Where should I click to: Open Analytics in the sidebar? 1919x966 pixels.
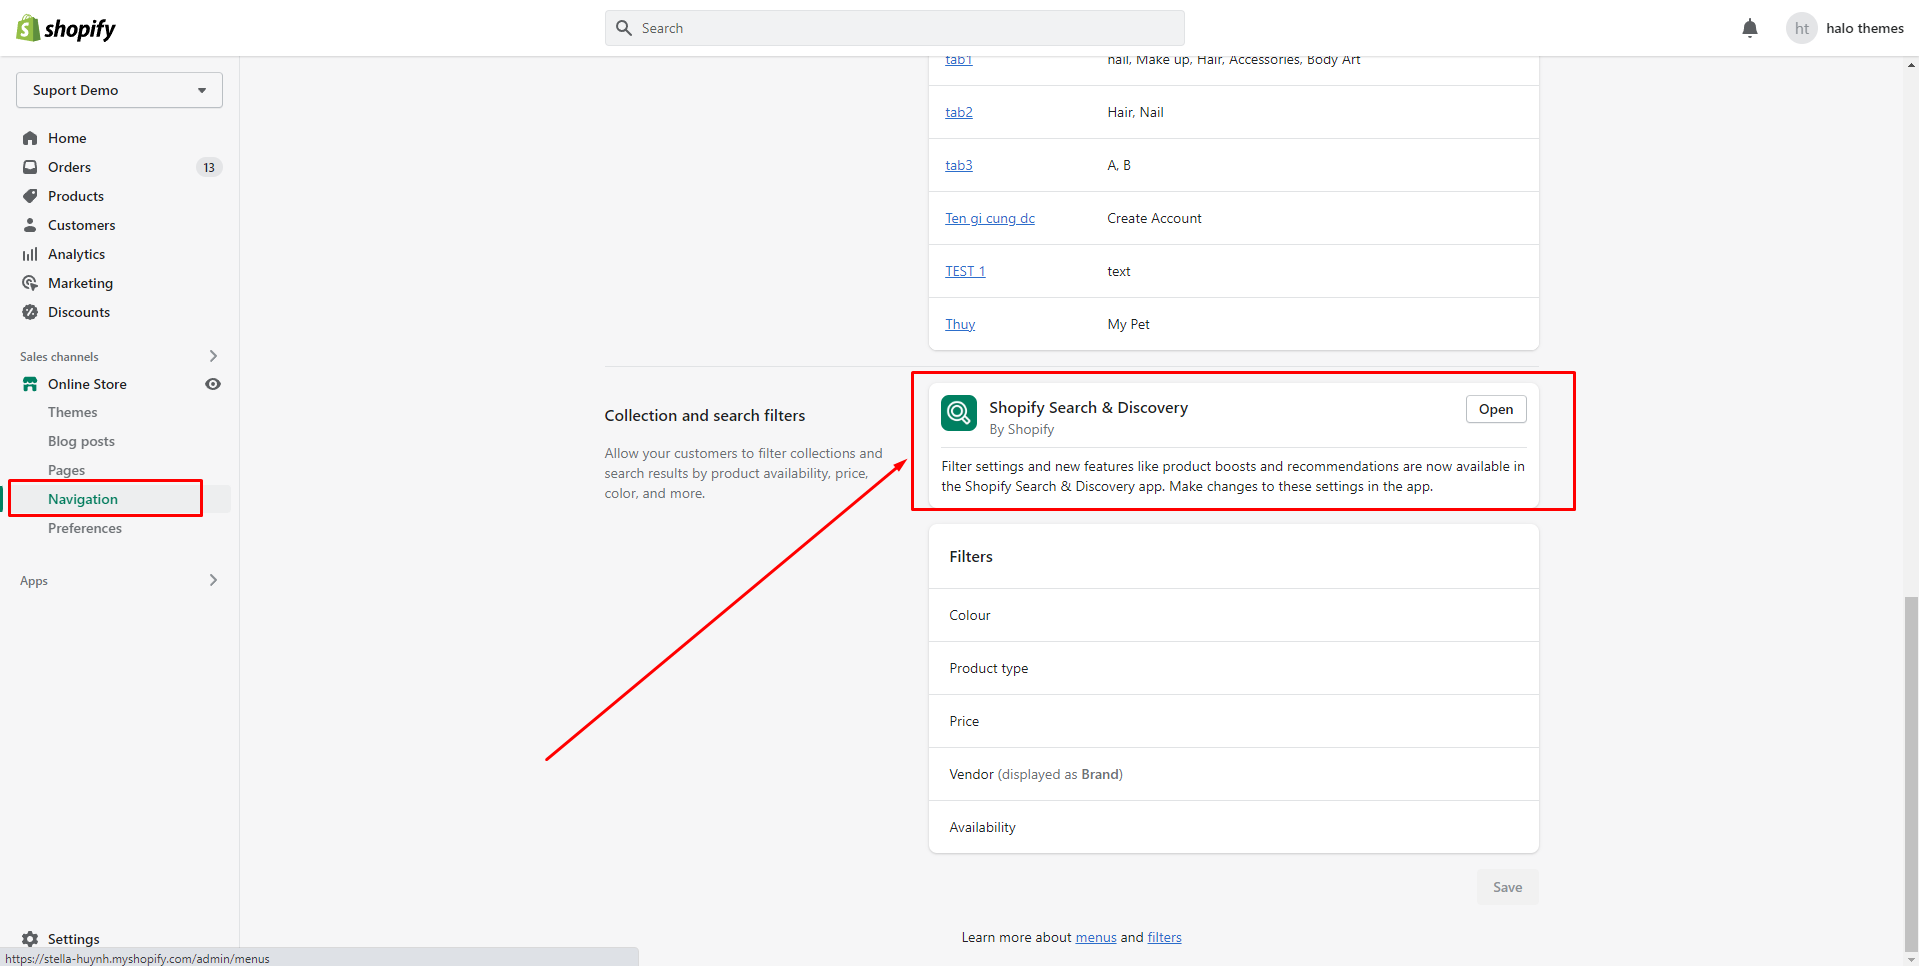tap(76, 254)
